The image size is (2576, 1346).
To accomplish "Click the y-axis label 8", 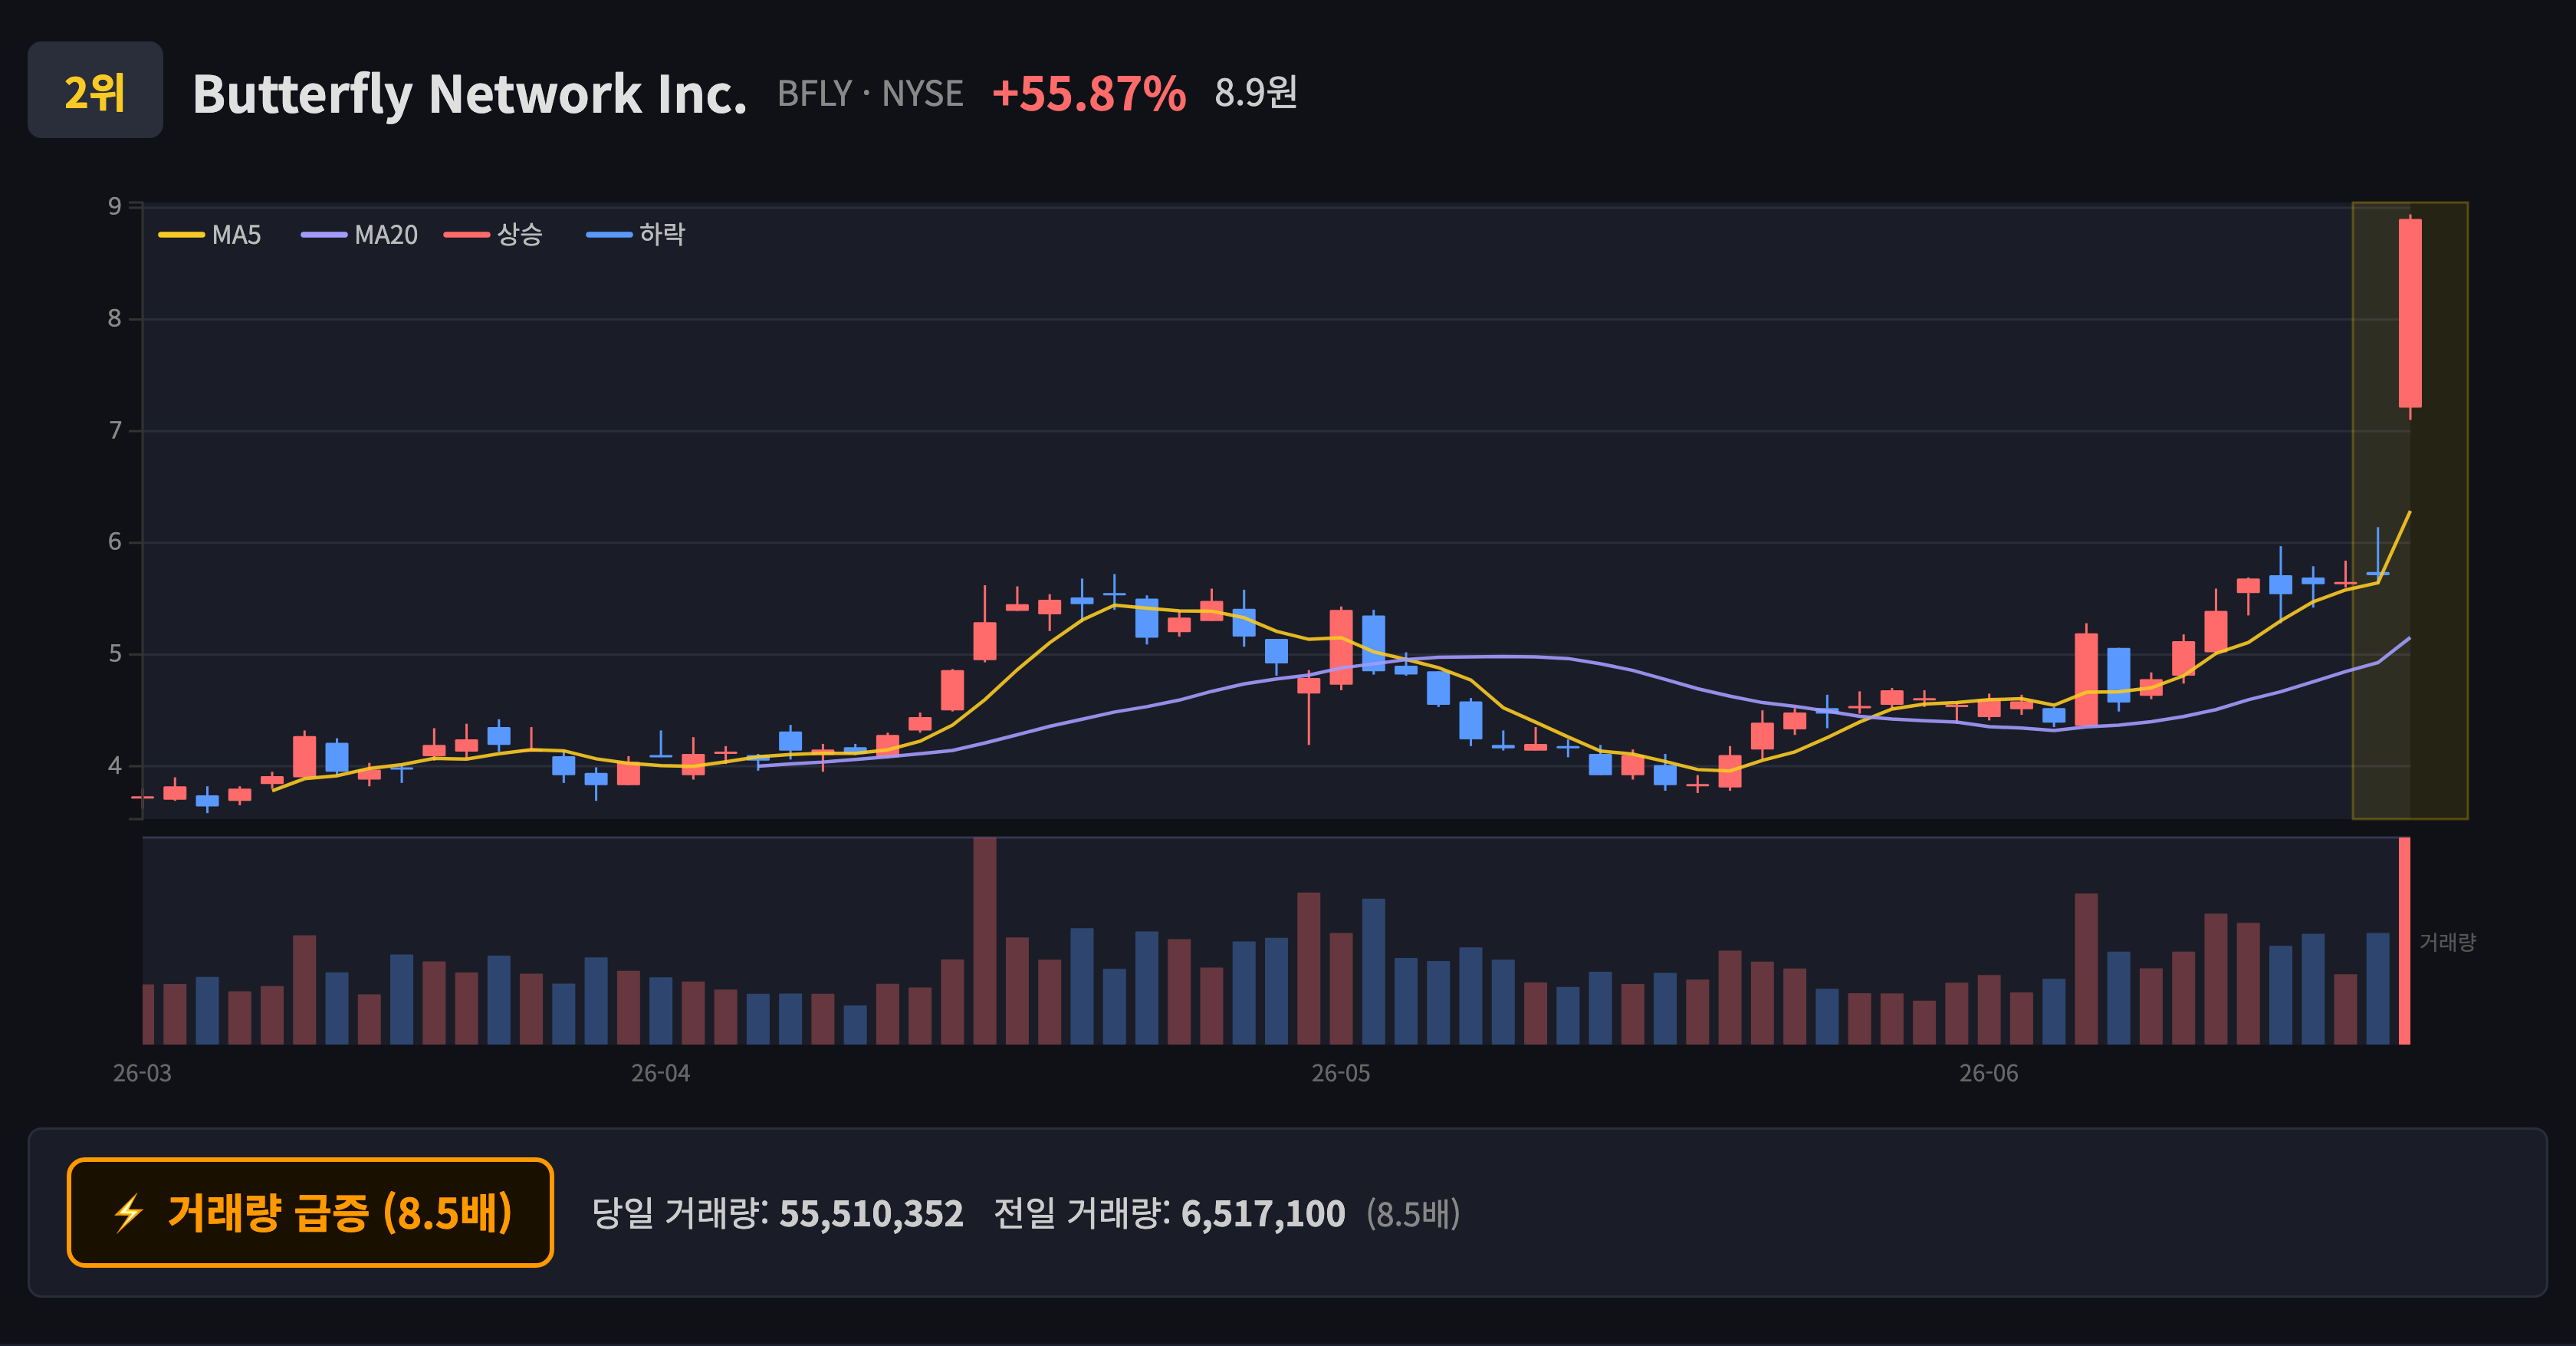I will click(115, 319).
